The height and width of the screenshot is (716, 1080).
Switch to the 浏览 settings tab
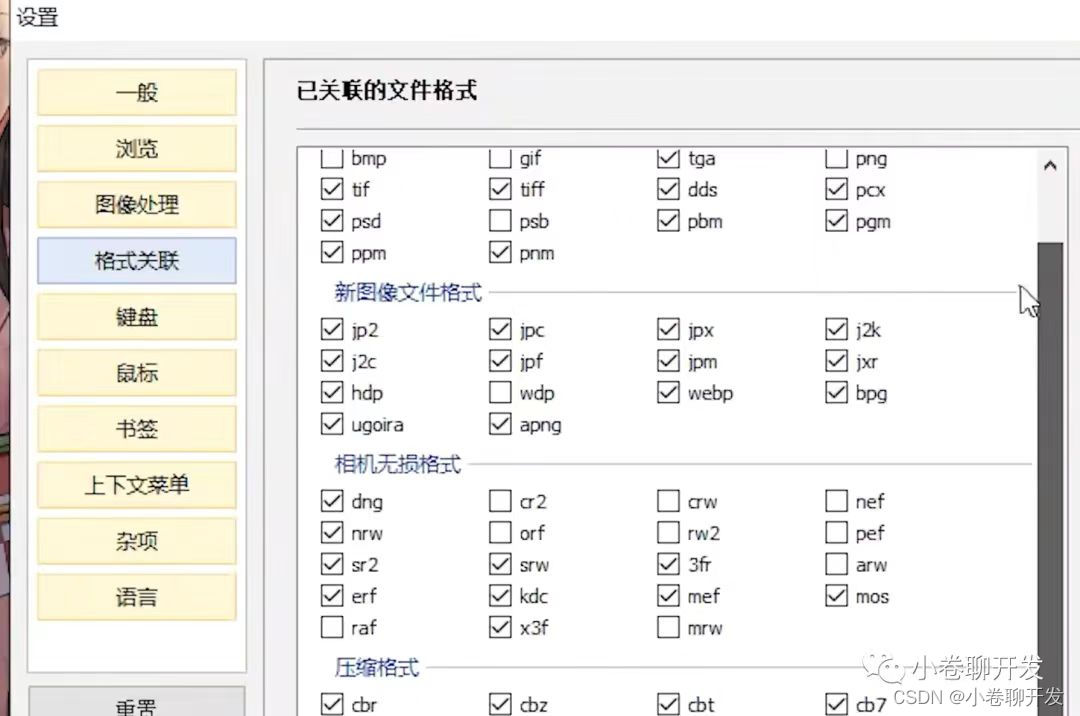point(136,148)
